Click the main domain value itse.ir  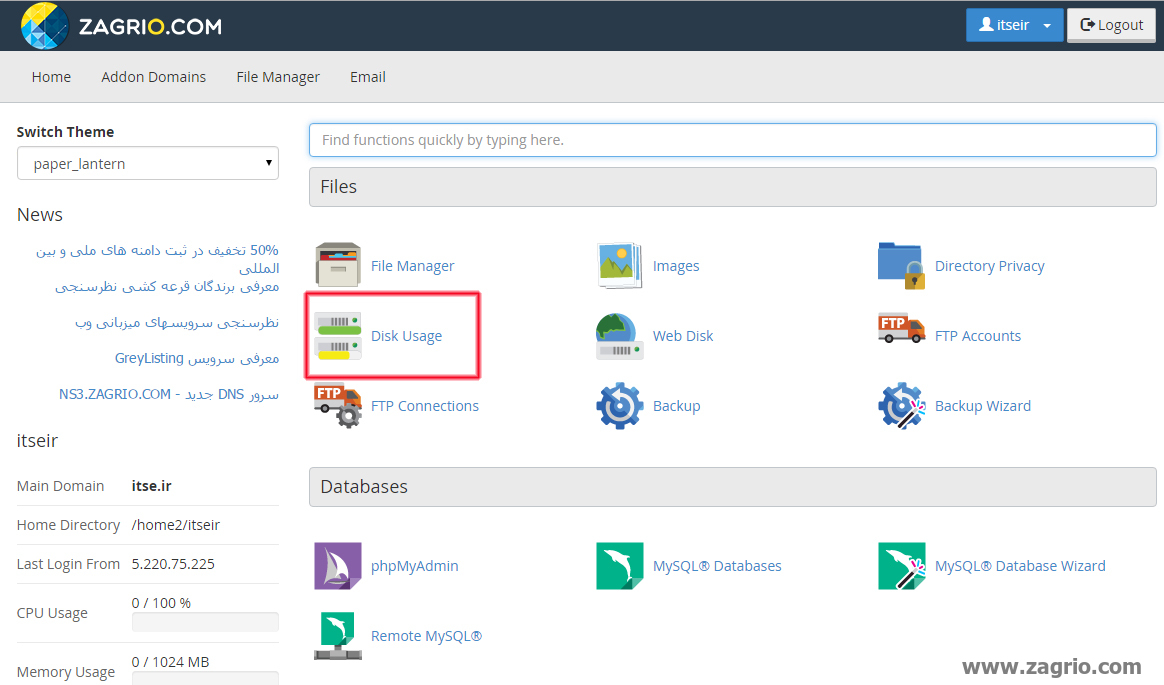point(151,486)
